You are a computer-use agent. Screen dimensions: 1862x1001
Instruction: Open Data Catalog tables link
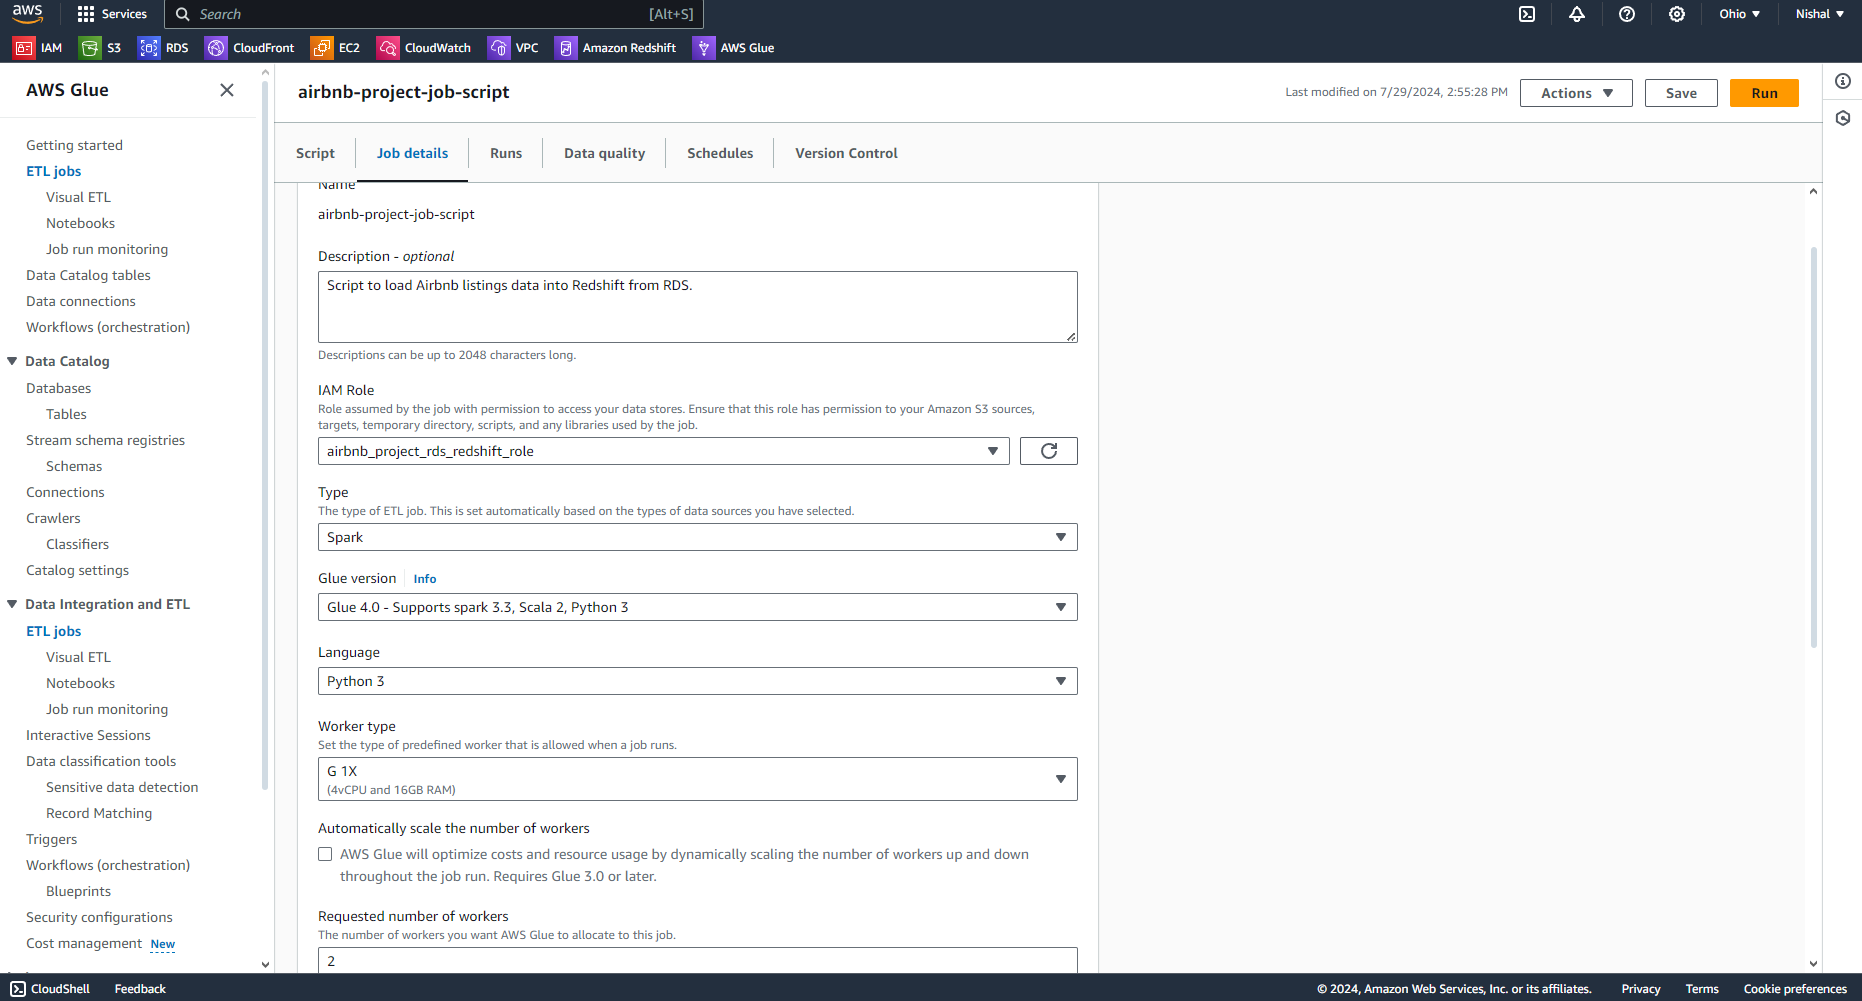click(88, 275)
